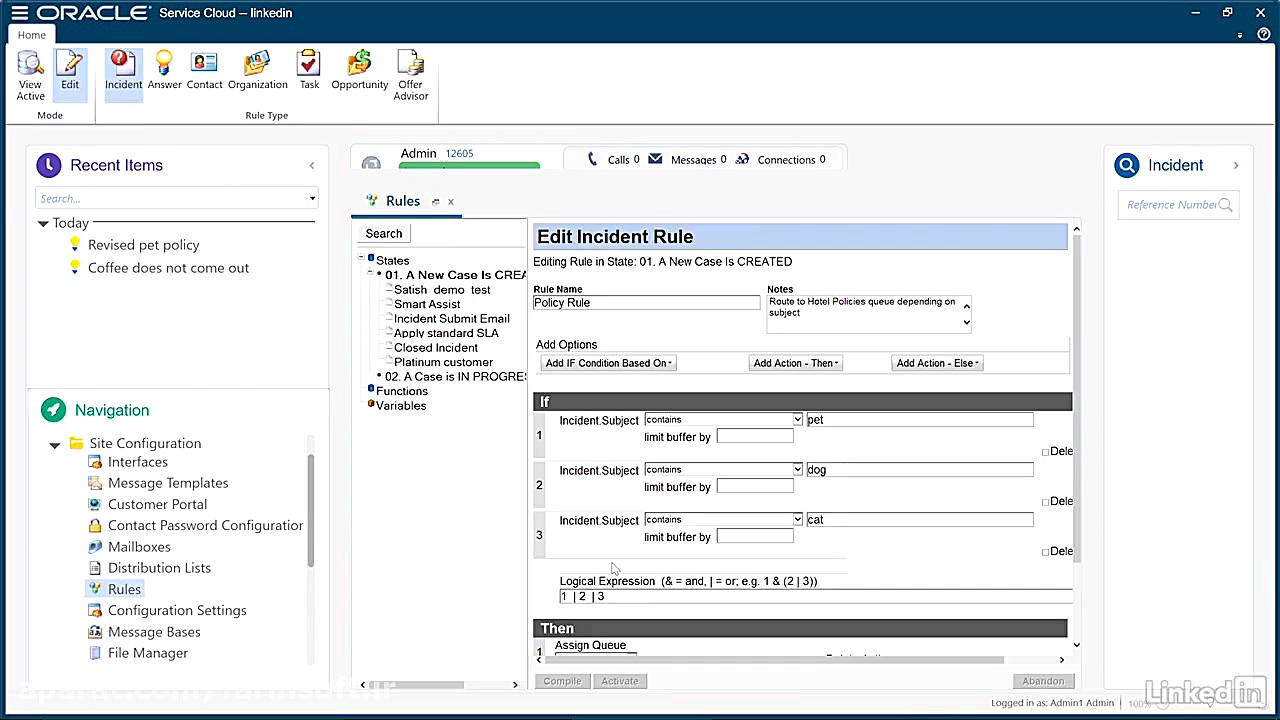Open the Add IF Condition Based On dropdown

[x=608, y=363]
